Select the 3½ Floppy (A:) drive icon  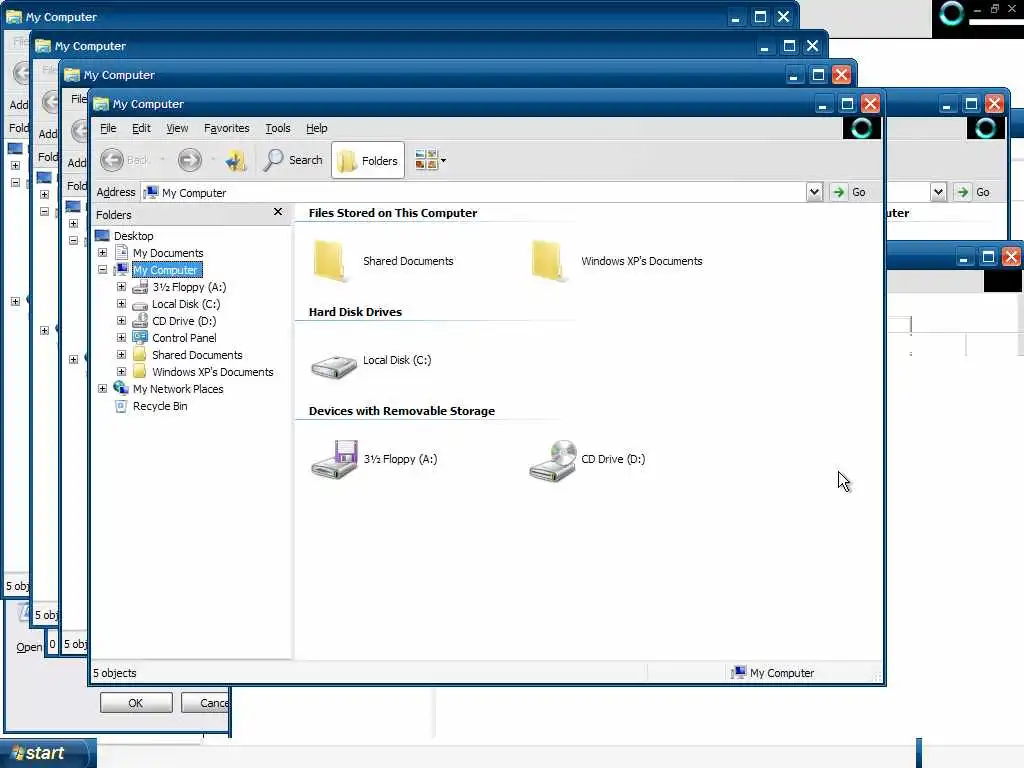point(334,460)
